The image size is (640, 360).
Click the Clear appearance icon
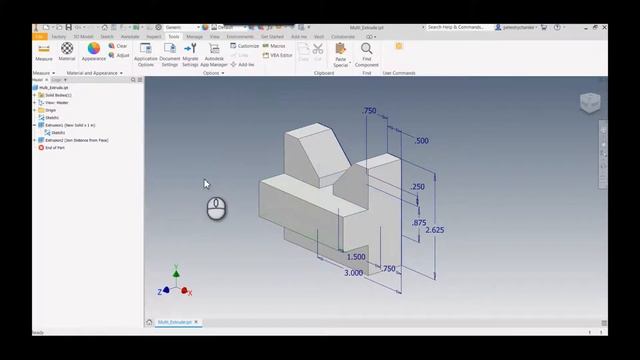(x=111, y=46)
